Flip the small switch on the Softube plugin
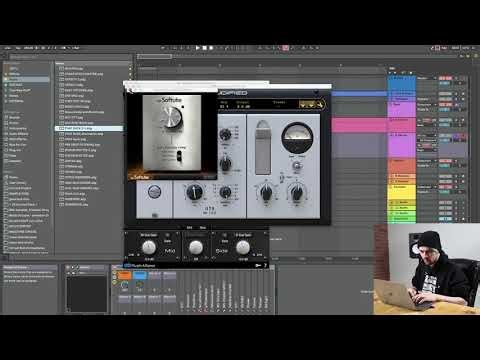This screenshot has height=360, width=480. 179,156
